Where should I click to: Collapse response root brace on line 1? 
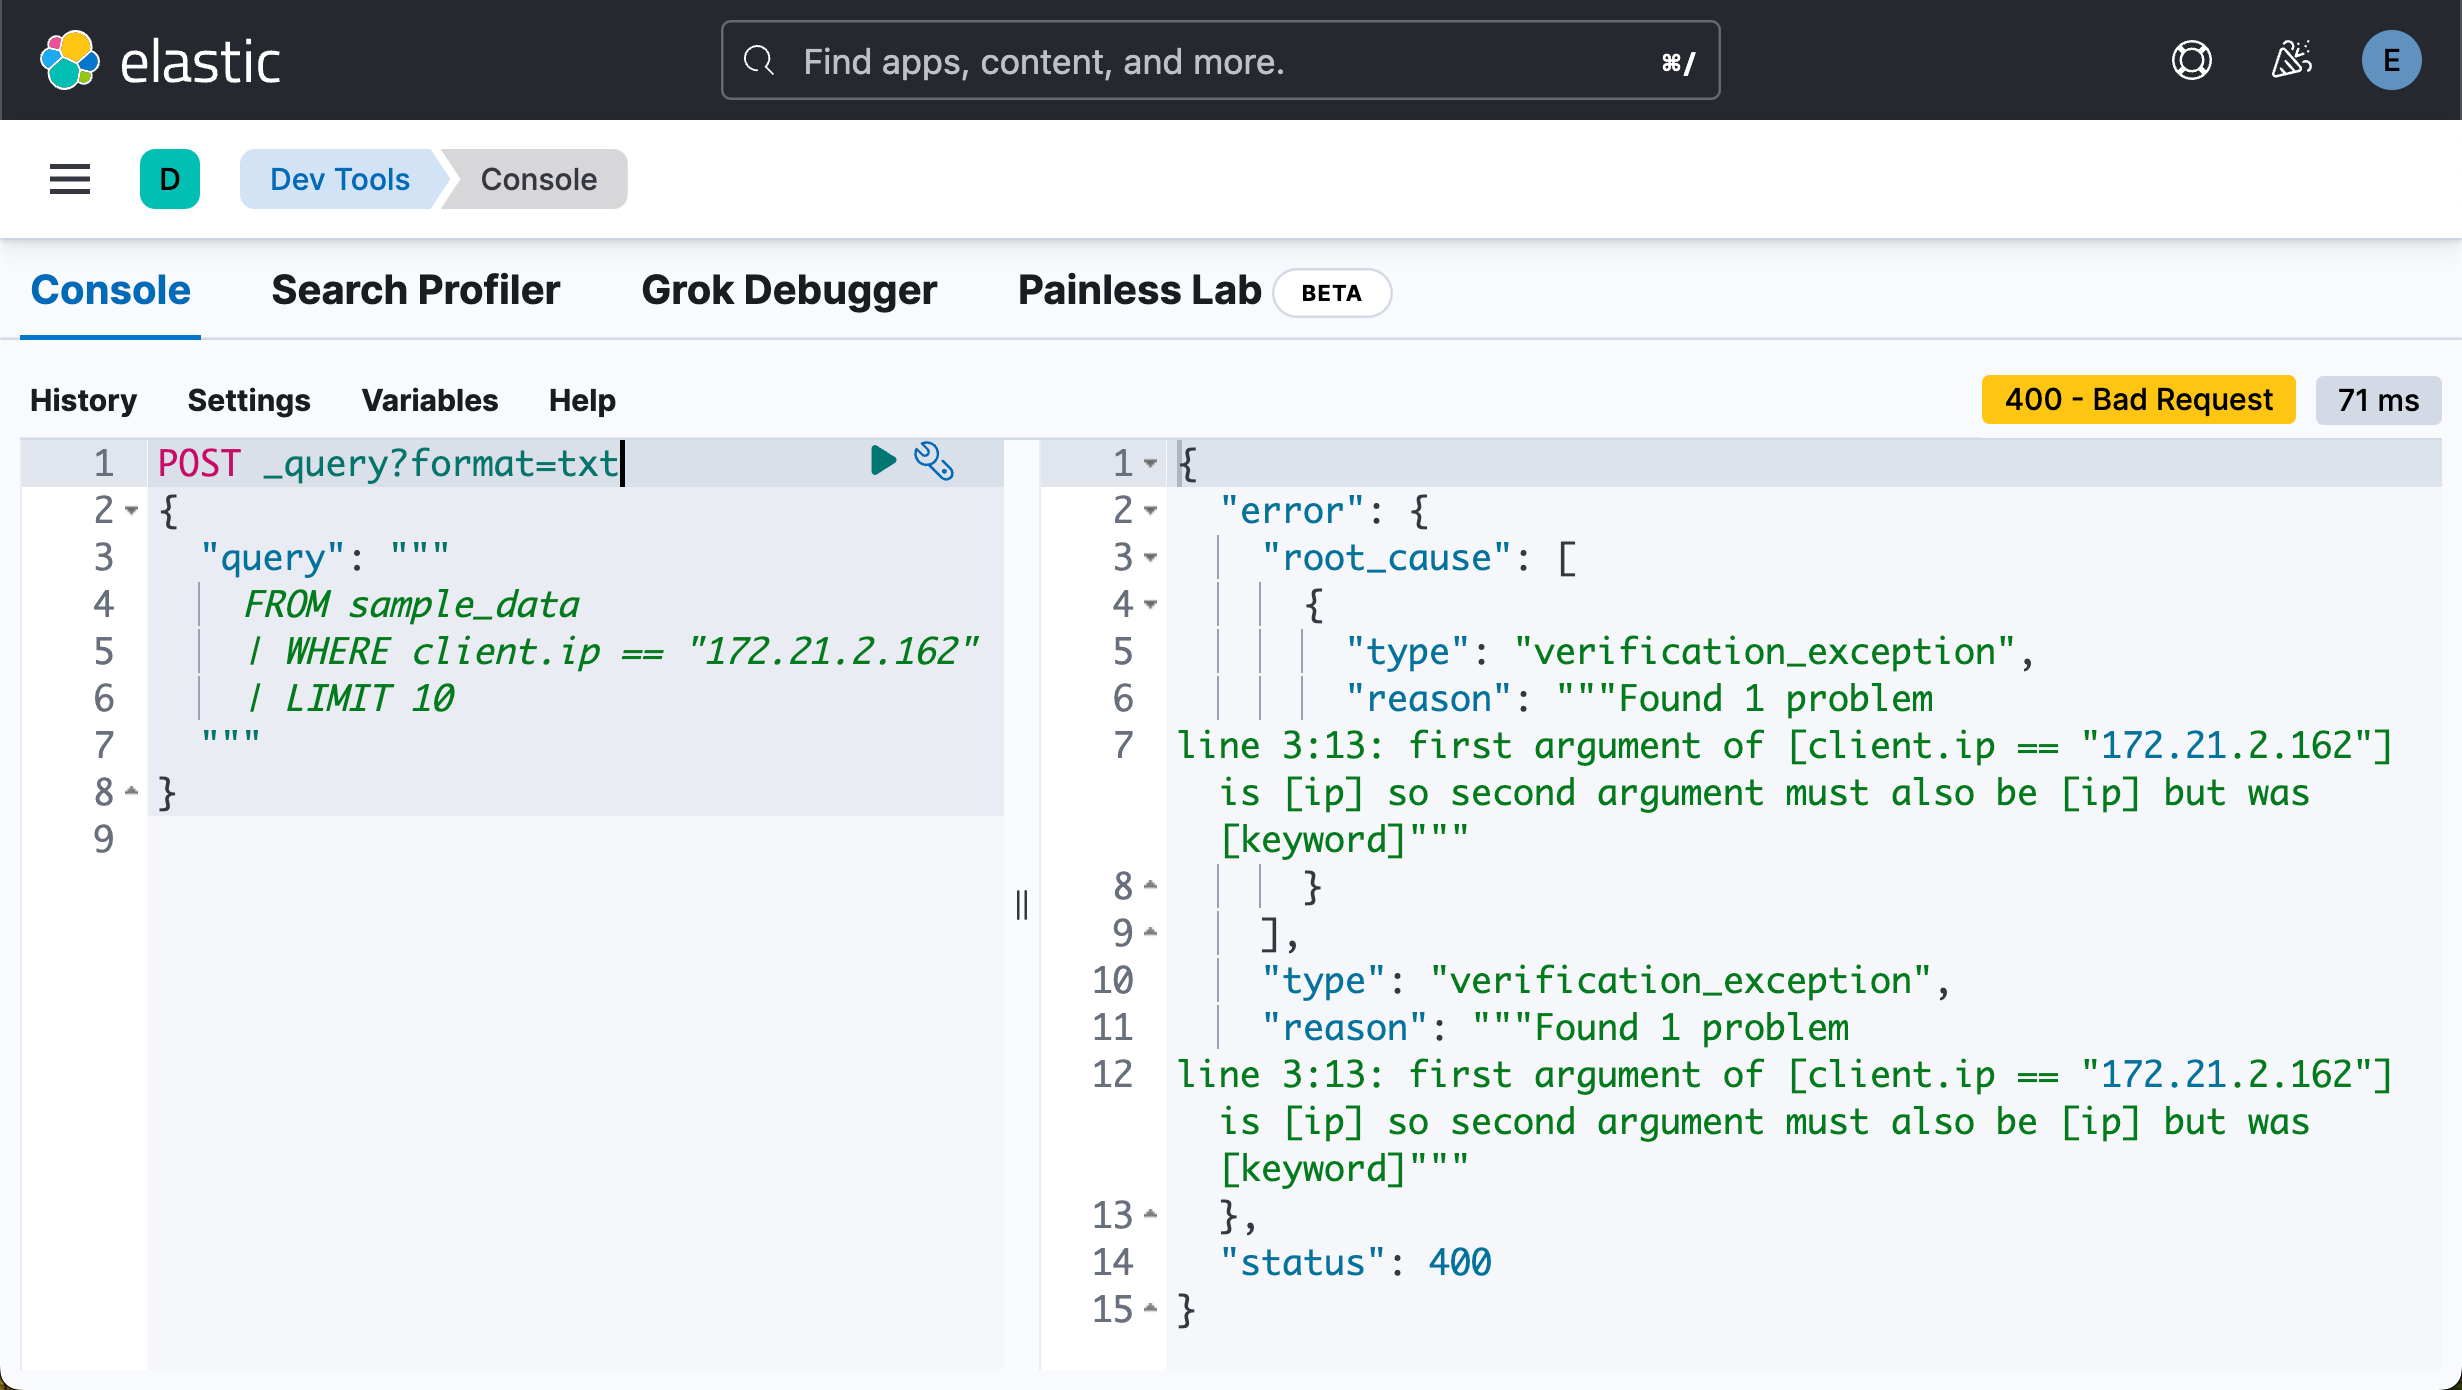tap(1151, 464)
